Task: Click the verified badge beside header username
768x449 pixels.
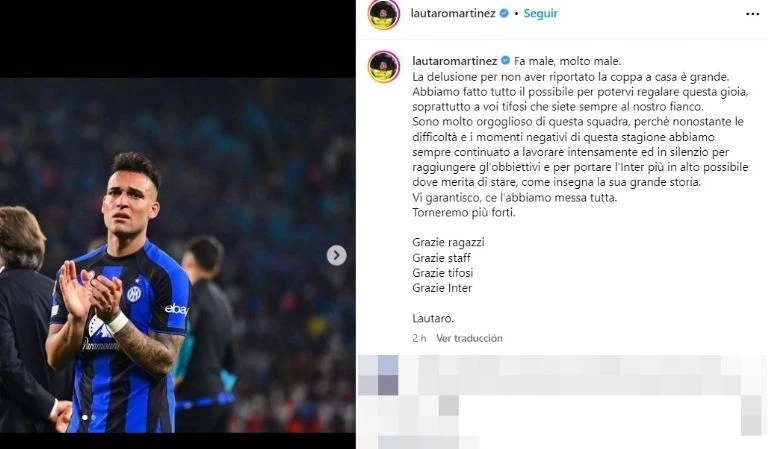Action: click(504, 14)
